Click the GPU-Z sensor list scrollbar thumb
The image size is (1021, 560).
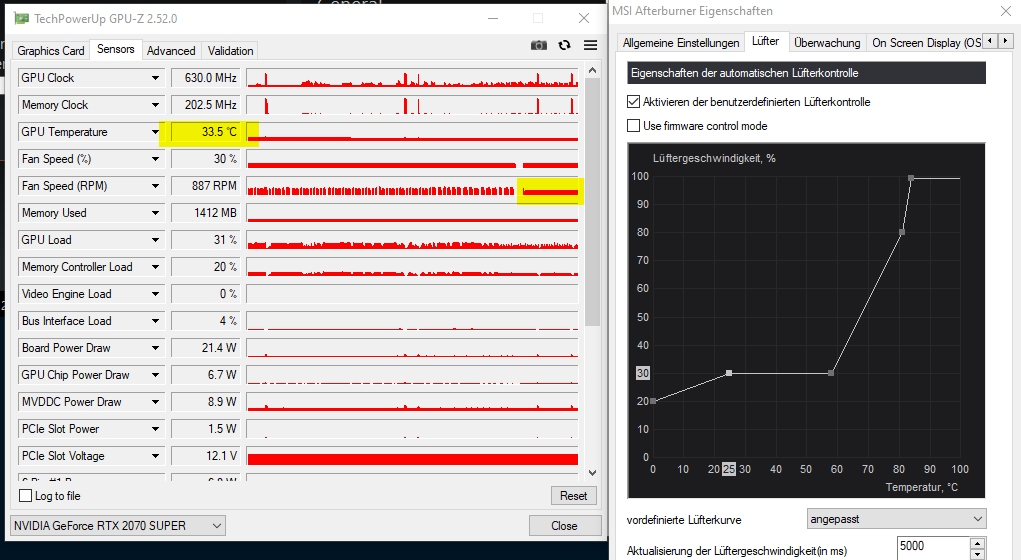click(592, 202)
